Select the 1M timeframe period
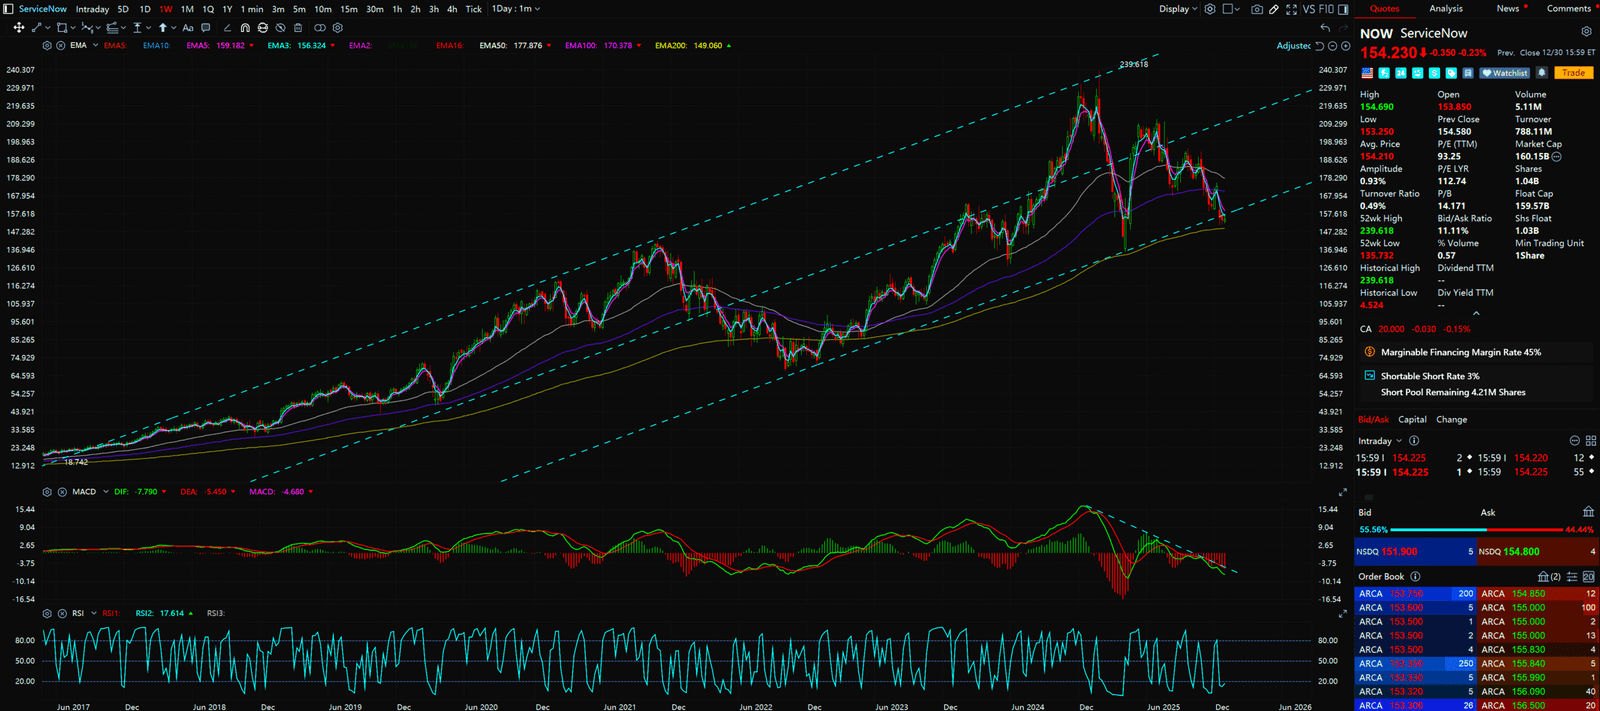Screen dimensions: 1600x711 pyautogui.click(x=187, y=9)
